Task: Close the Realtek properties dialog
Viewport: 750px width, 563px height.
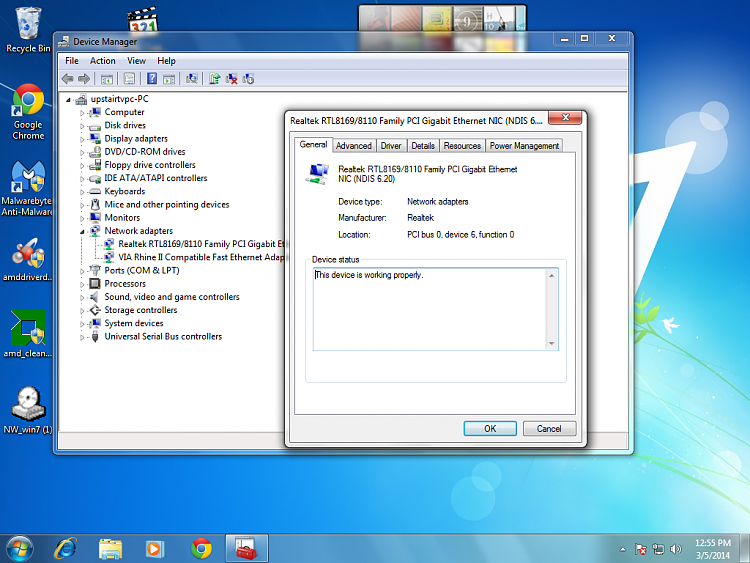Action: (x=565, y=117)
